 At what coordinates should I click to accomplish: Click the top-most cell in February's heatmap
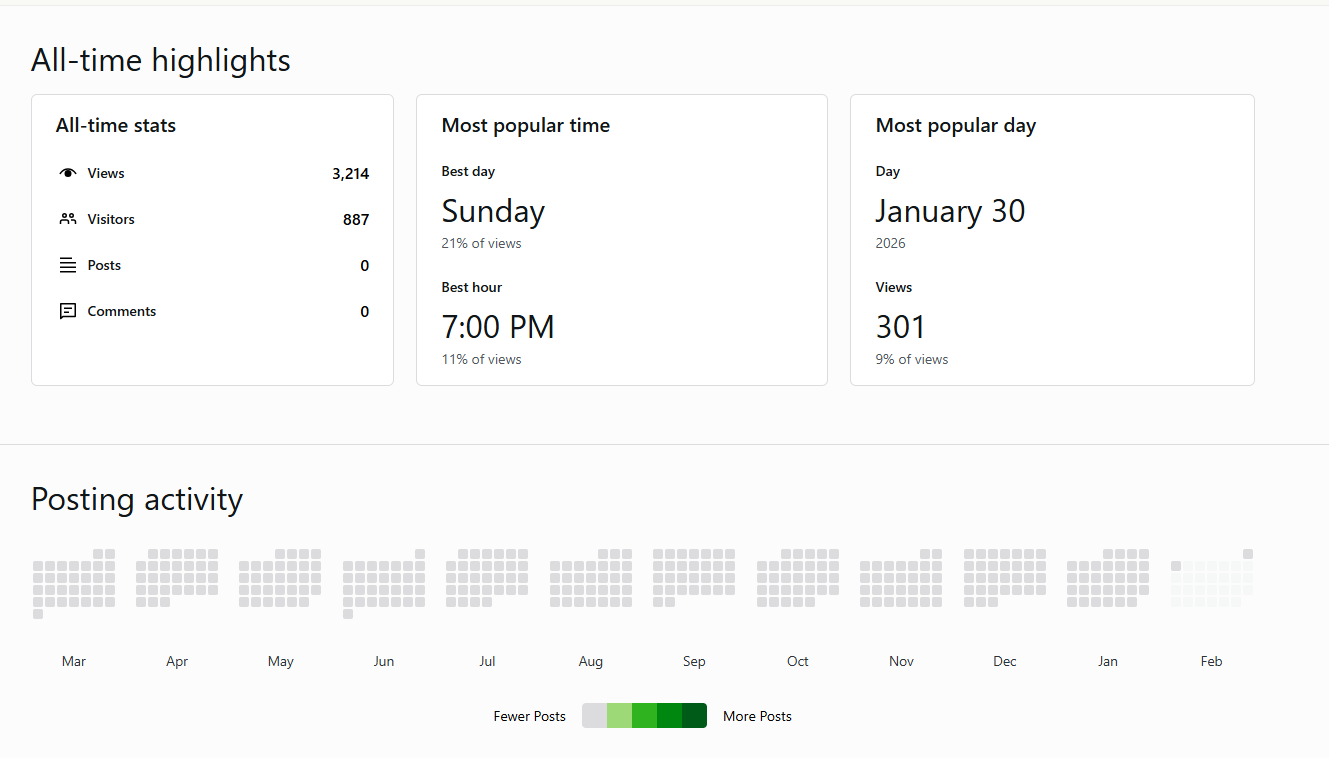1248,554
